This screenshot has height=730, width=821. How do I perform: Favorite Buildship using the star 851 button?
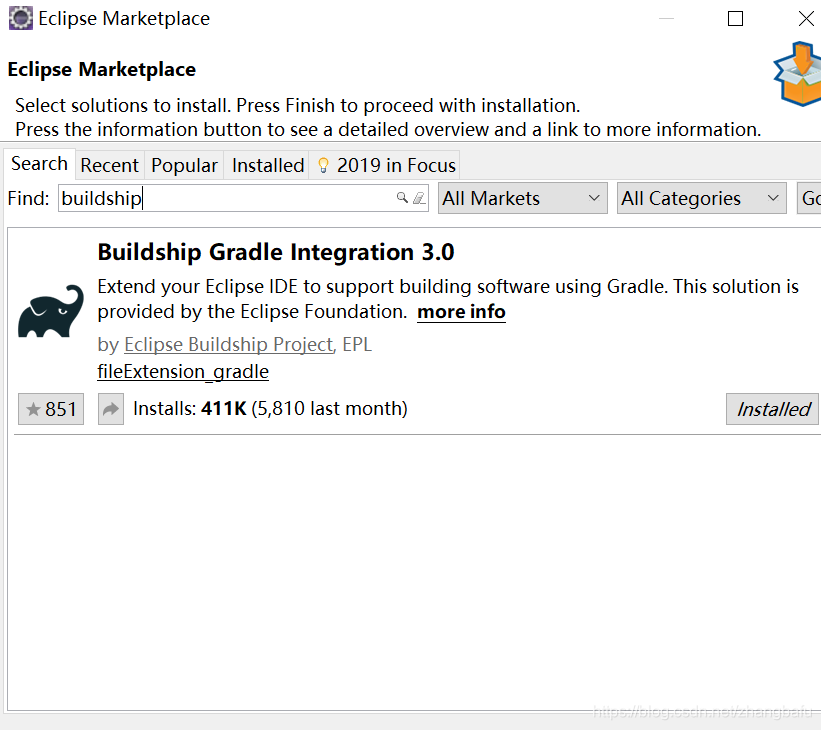51,409
